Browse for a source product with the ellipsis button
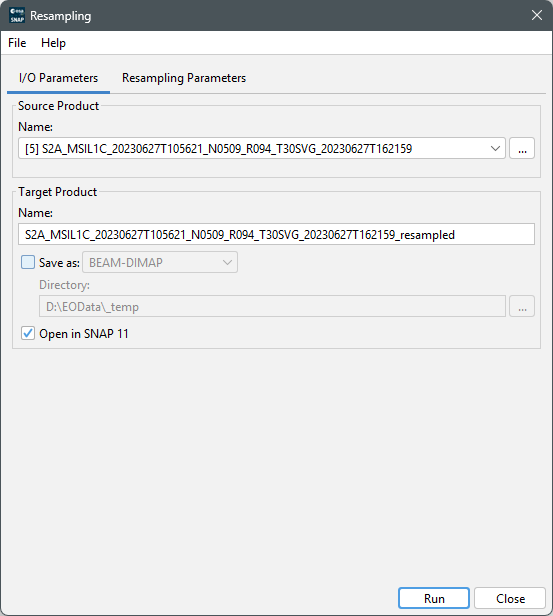The height and width of the screenshot is (616, 553). tap(522, 148)
